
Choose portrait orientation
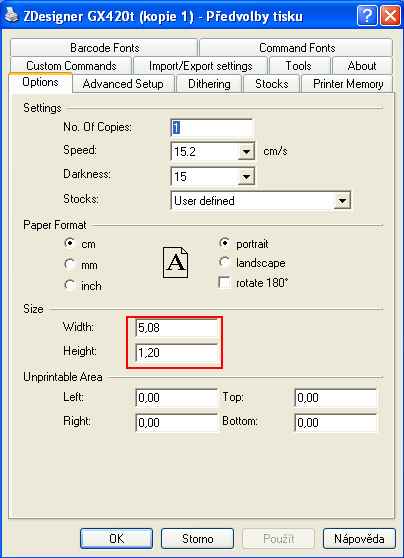coord(225,243)
